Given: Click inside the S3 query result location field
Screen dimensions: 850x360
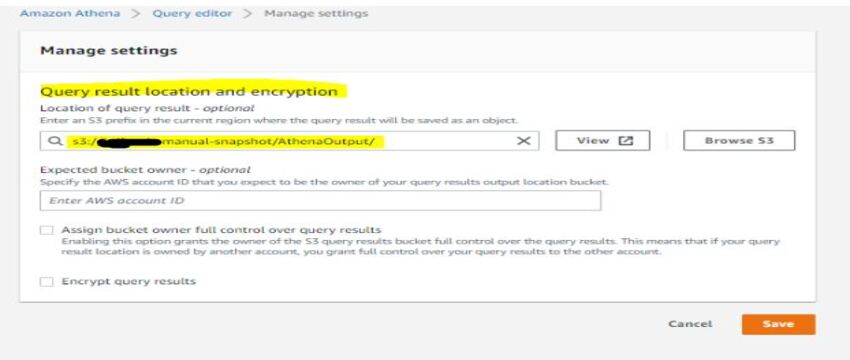Looking at the screenshot, I should coord(289,141).
